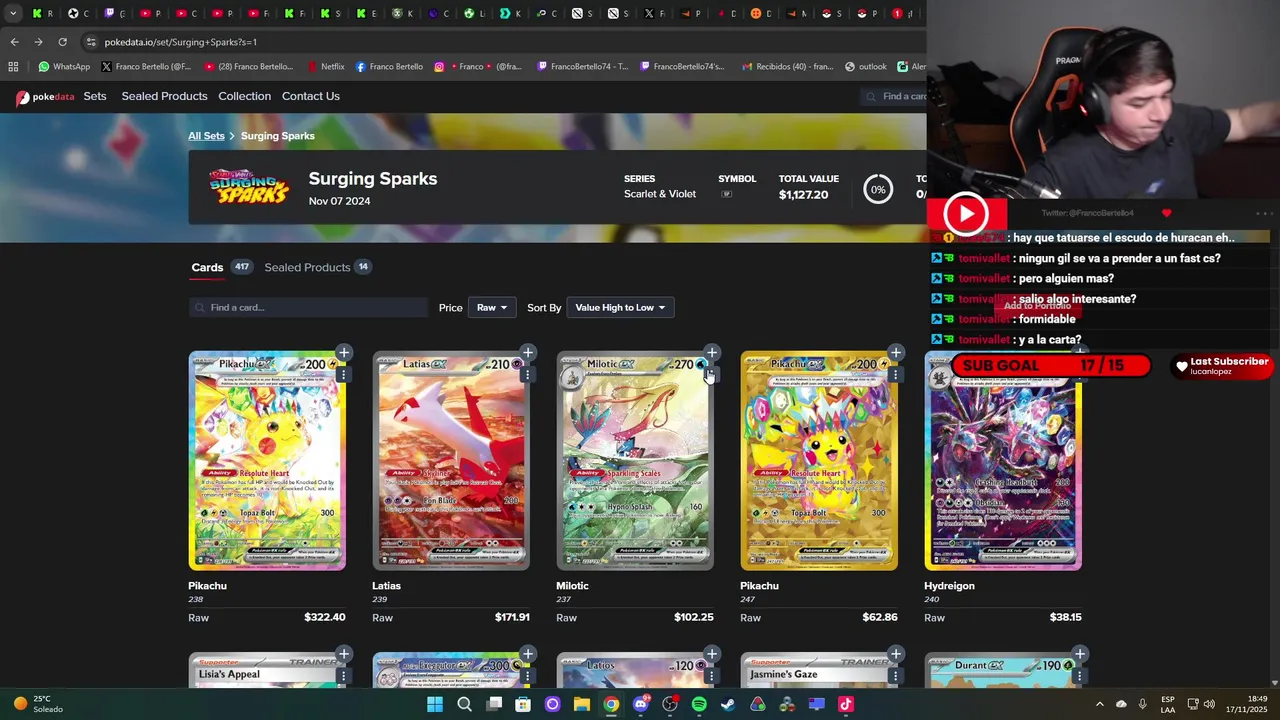Open Spotify from taskbar
Viewport: 1280px width, 720px height.
pyautogui.click(x=699, y=704)
